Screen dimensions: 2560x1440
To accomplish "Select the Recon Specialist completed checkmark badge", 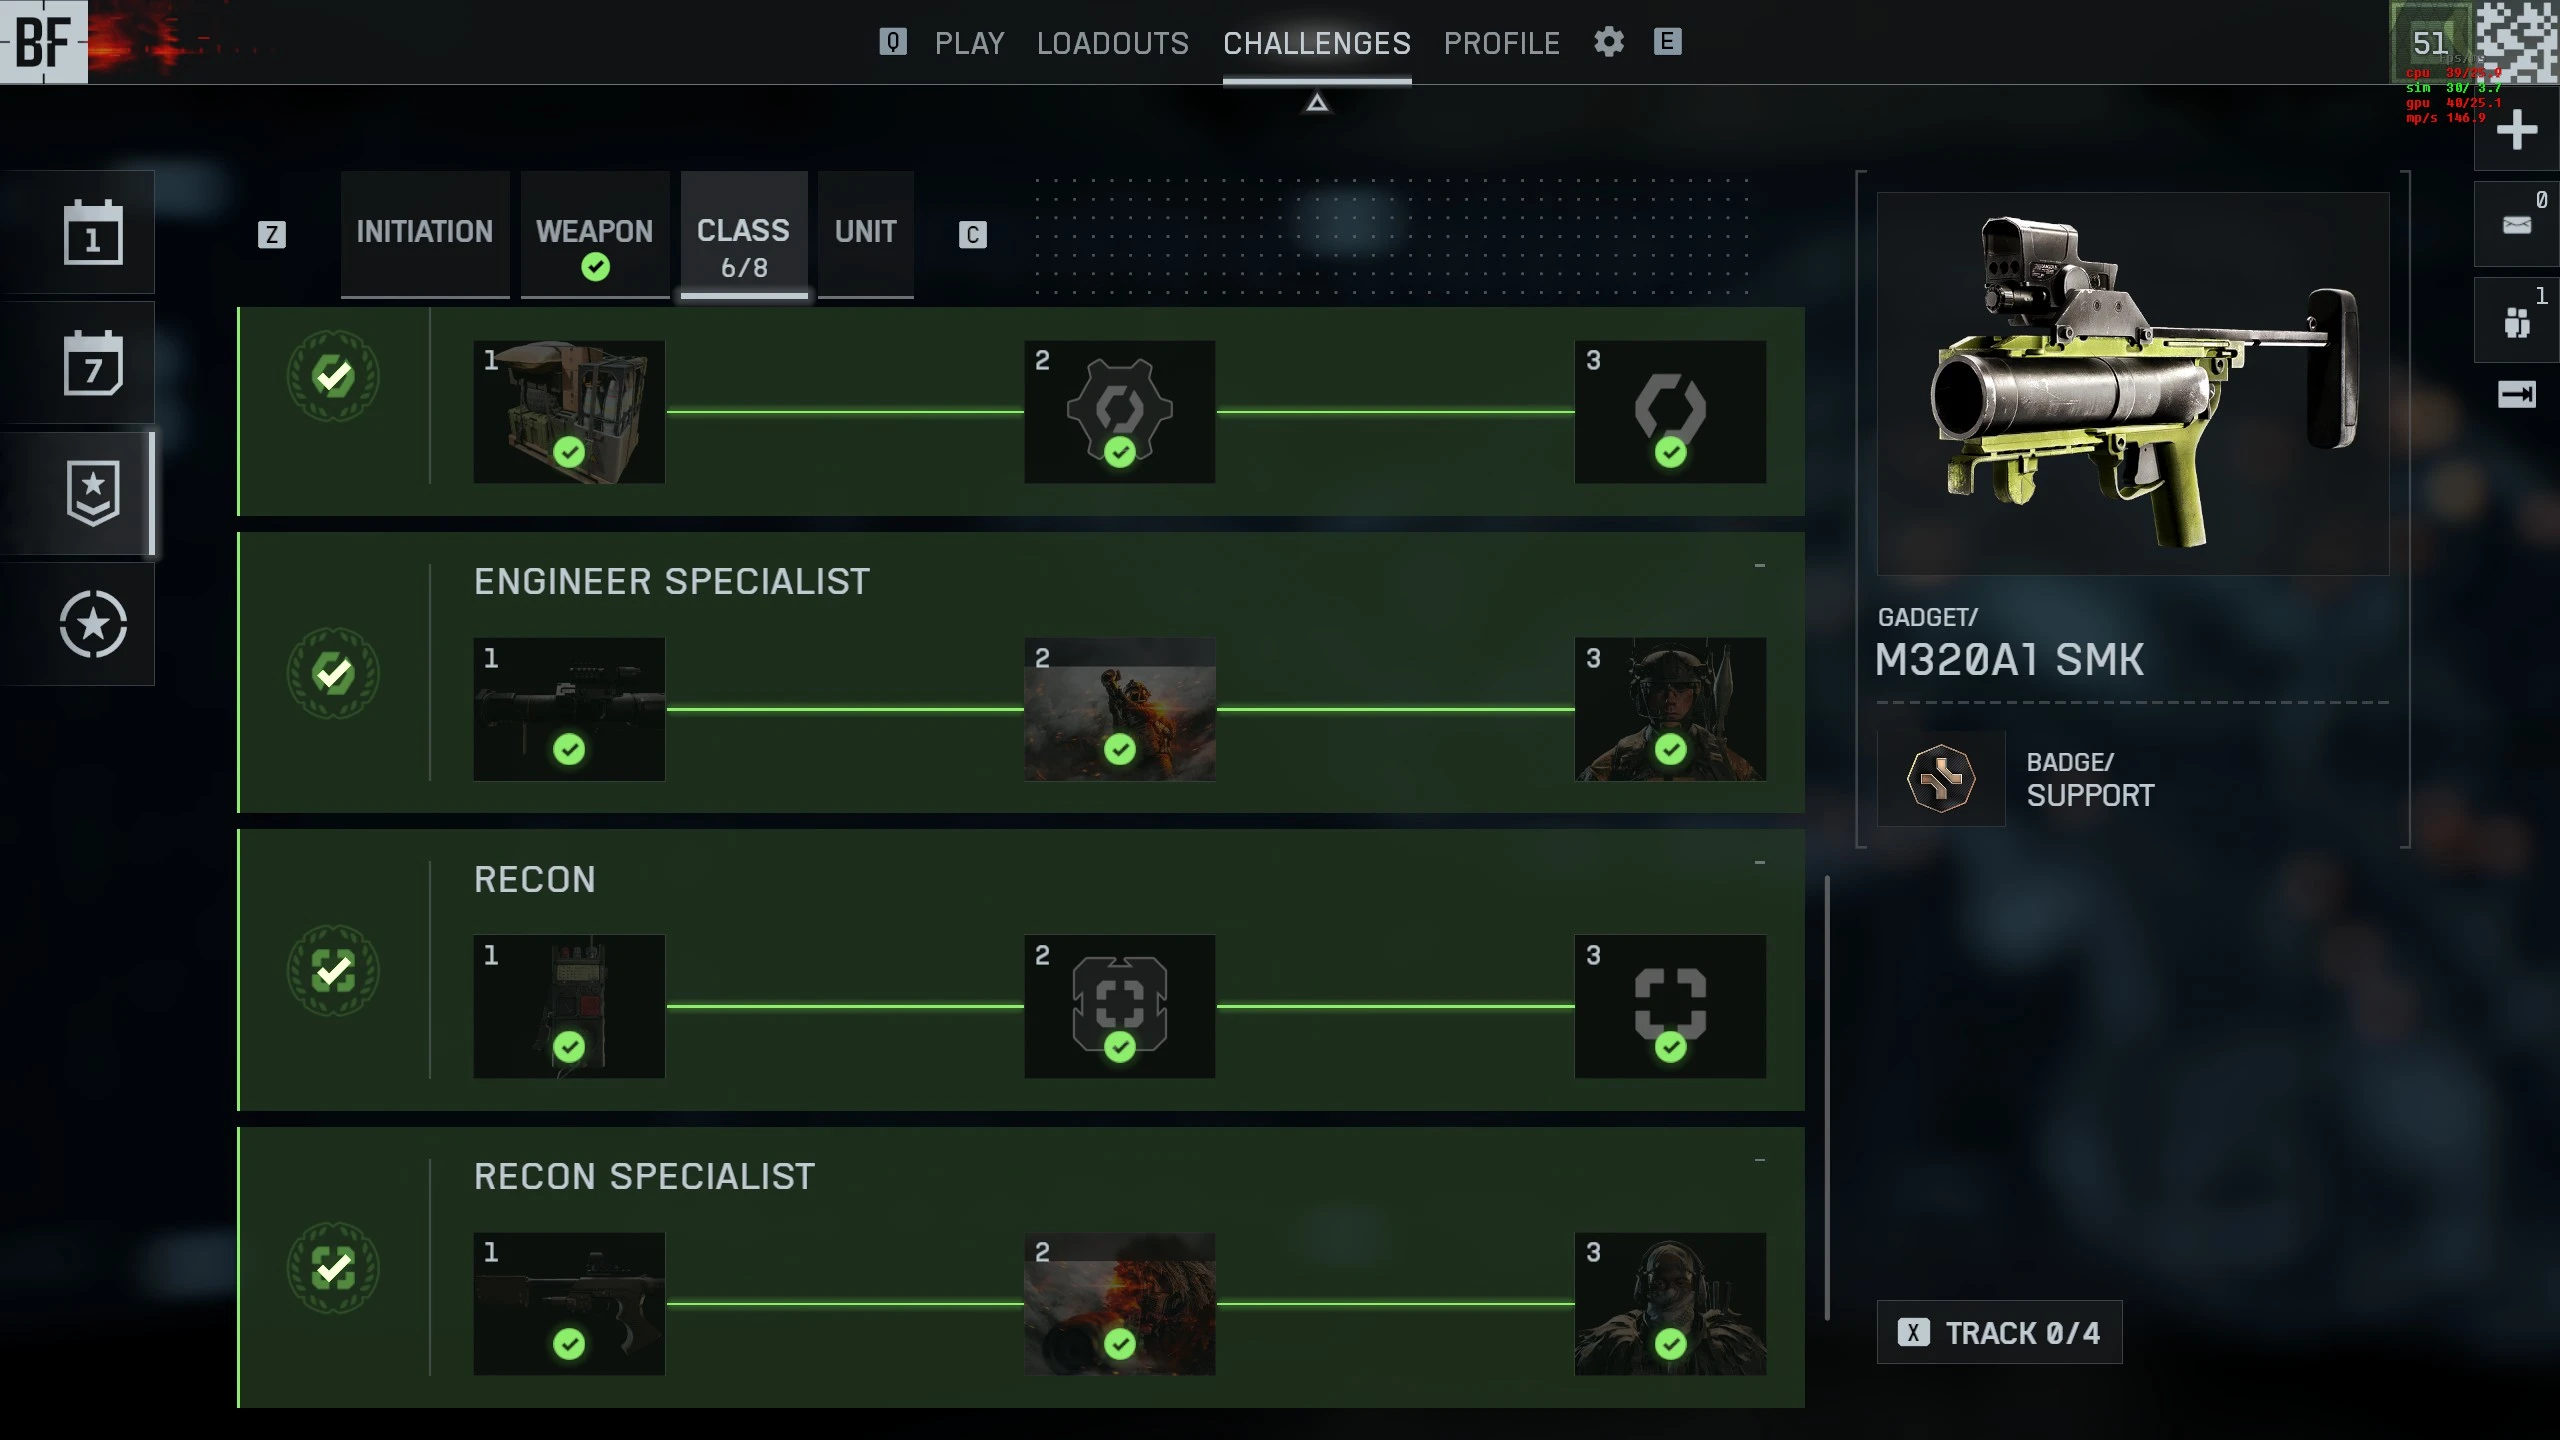I will coord(333,1268).
